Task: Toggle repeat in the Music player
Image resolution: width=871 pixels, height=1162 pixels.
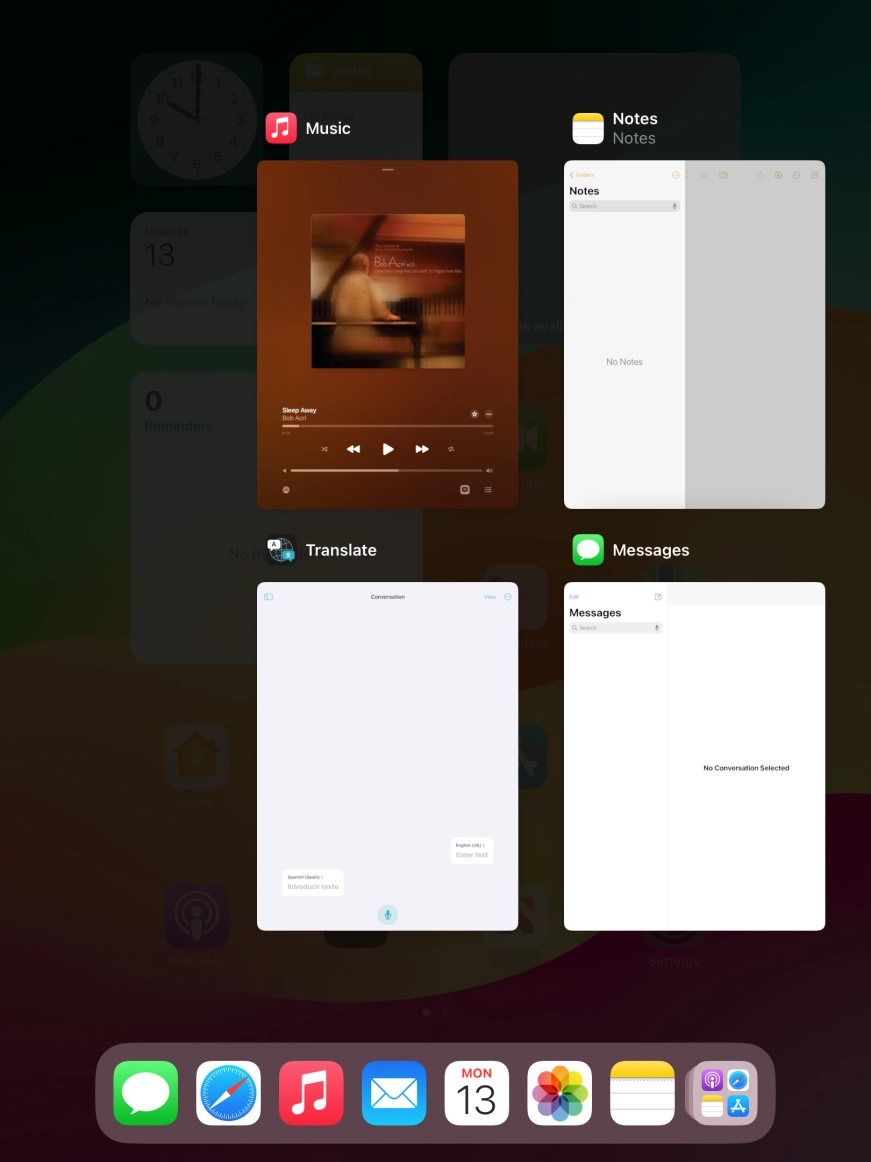Action: pos(451,449)
